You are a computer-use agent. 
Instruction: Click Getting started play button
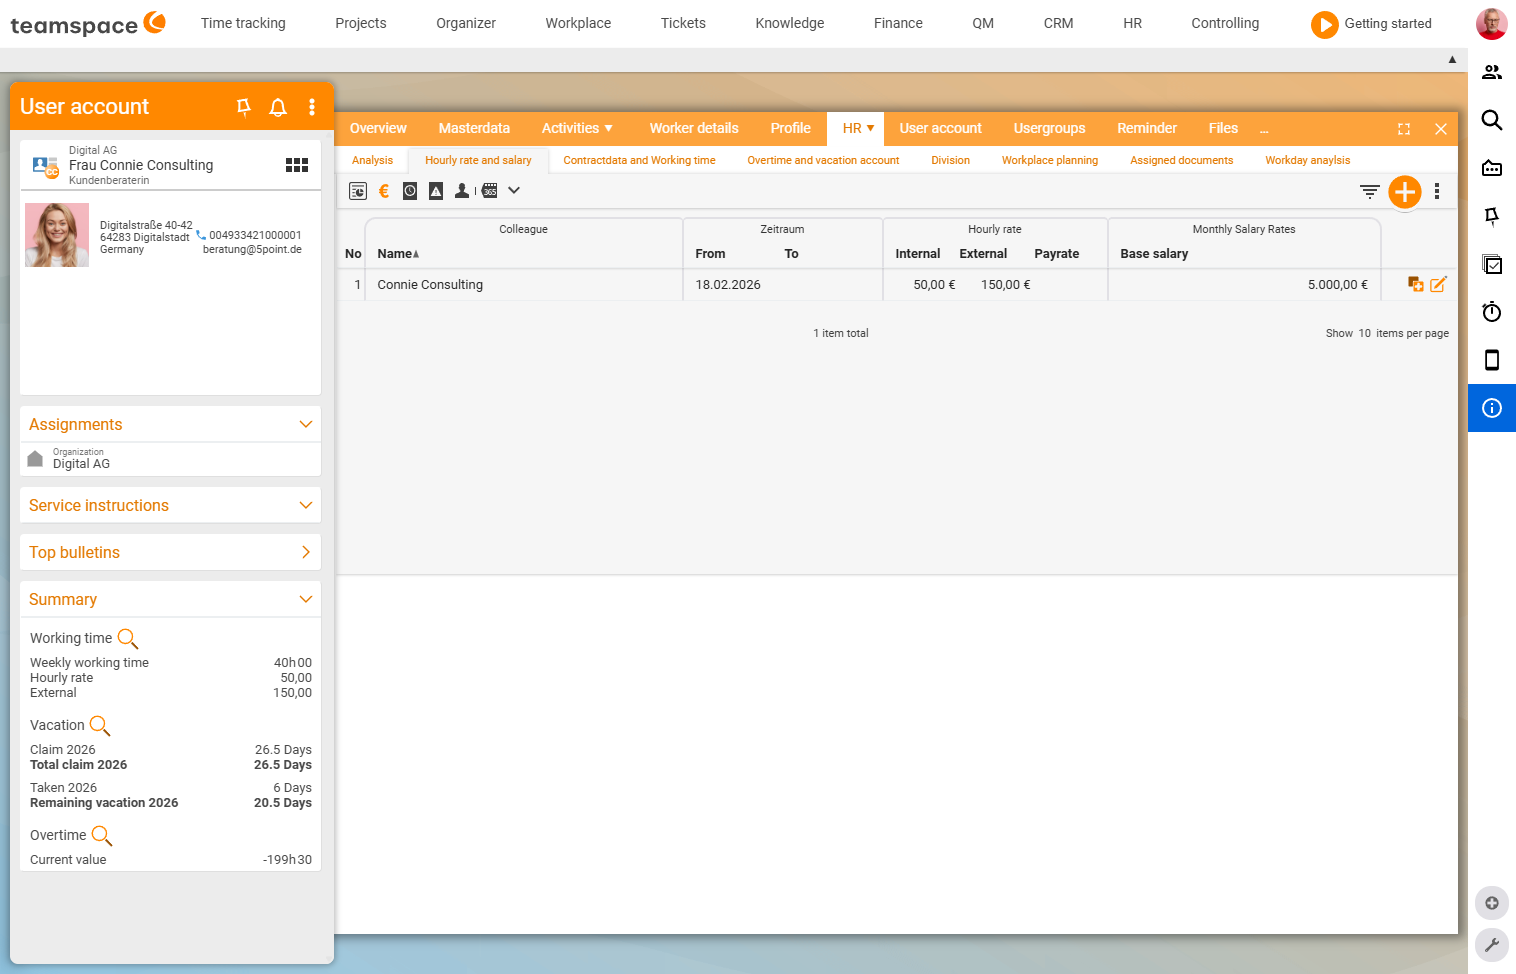[x=1324, y=24]
